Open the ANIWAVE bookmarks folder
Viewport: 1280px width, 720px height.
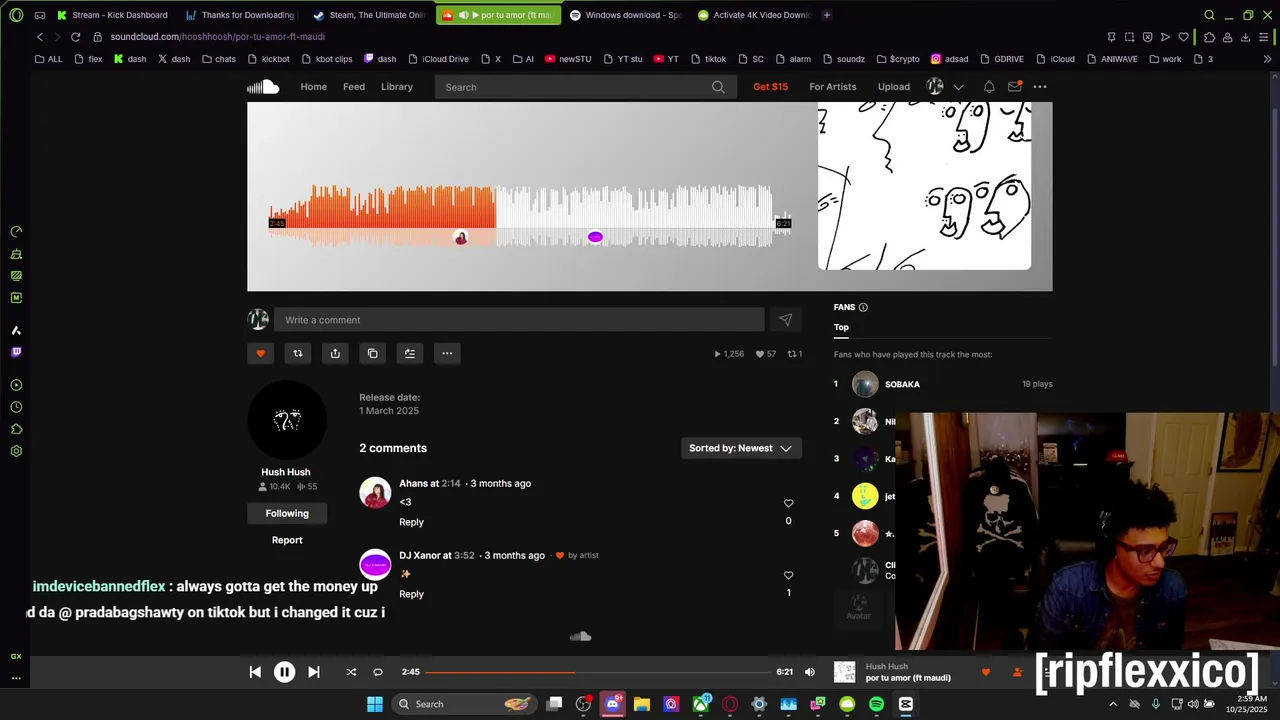[1111, 59]
